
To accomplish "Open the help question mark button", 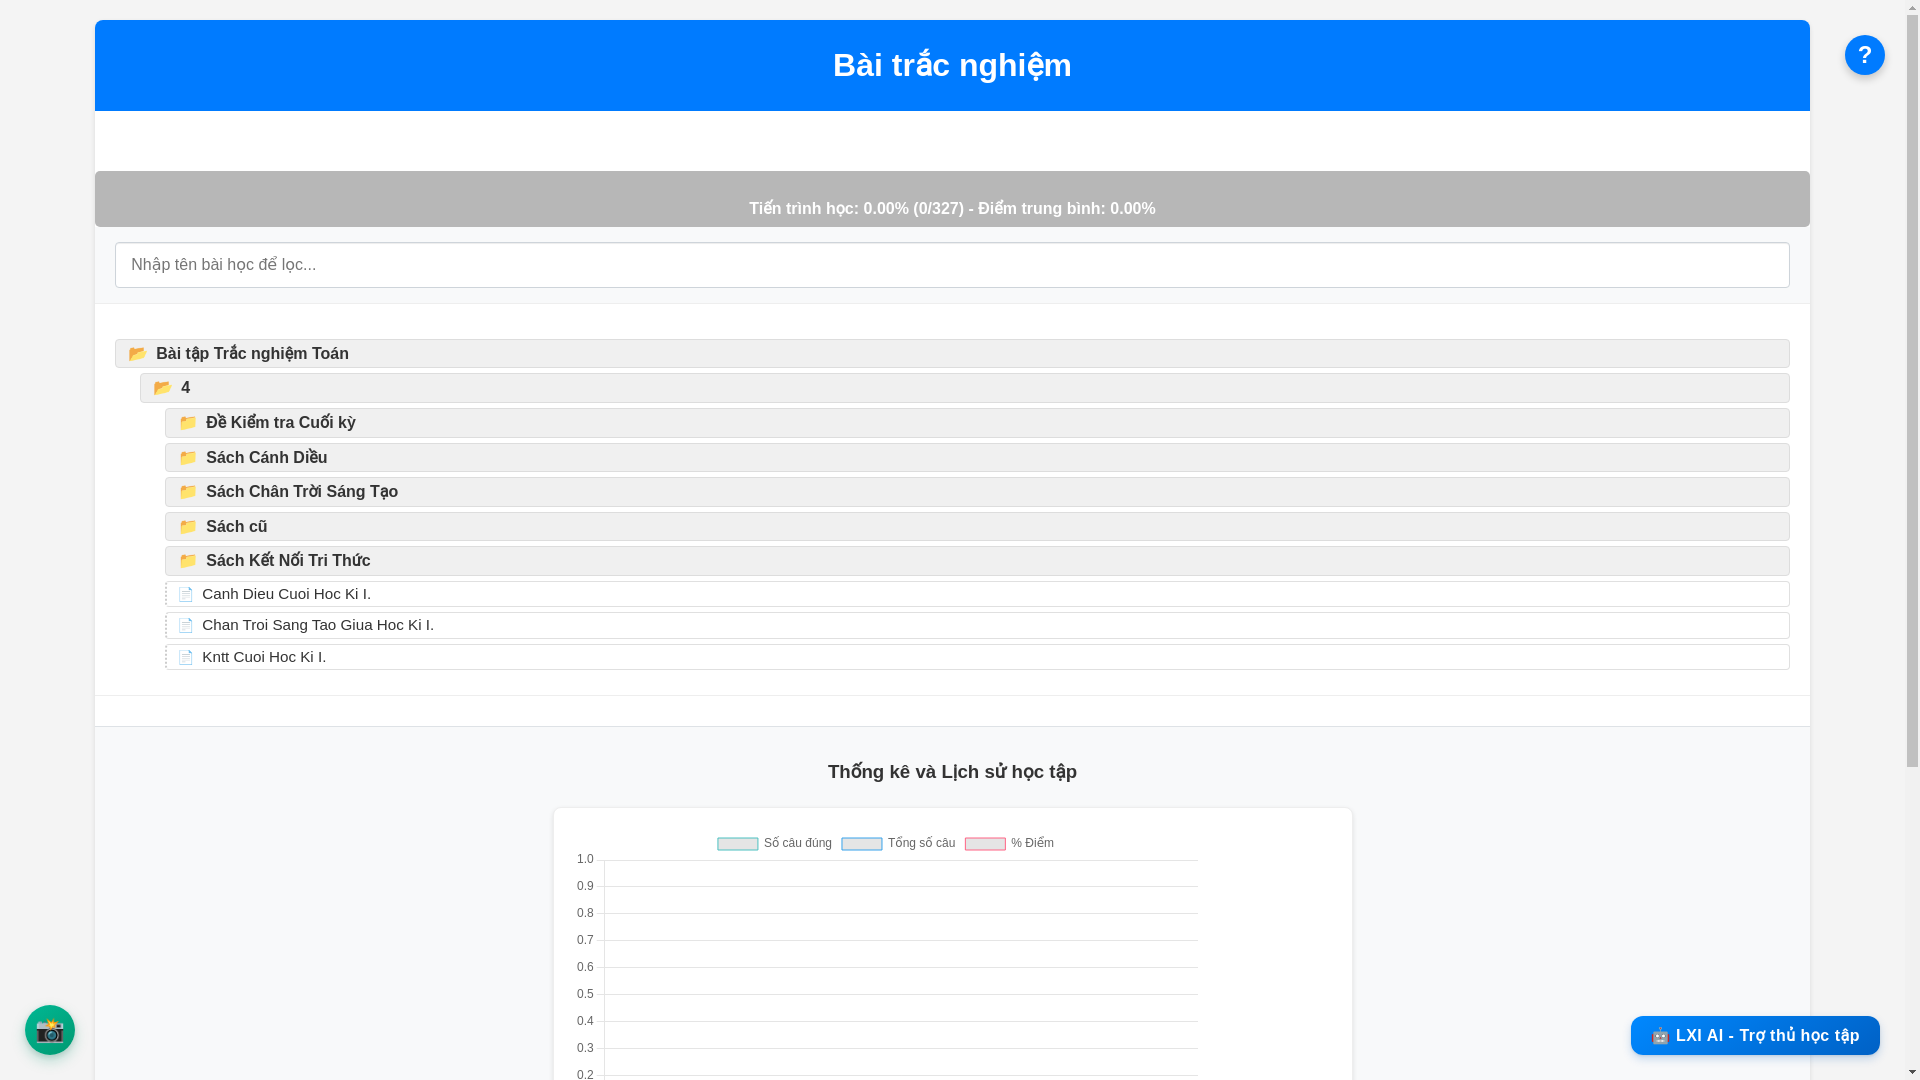I will [1864, 55].
